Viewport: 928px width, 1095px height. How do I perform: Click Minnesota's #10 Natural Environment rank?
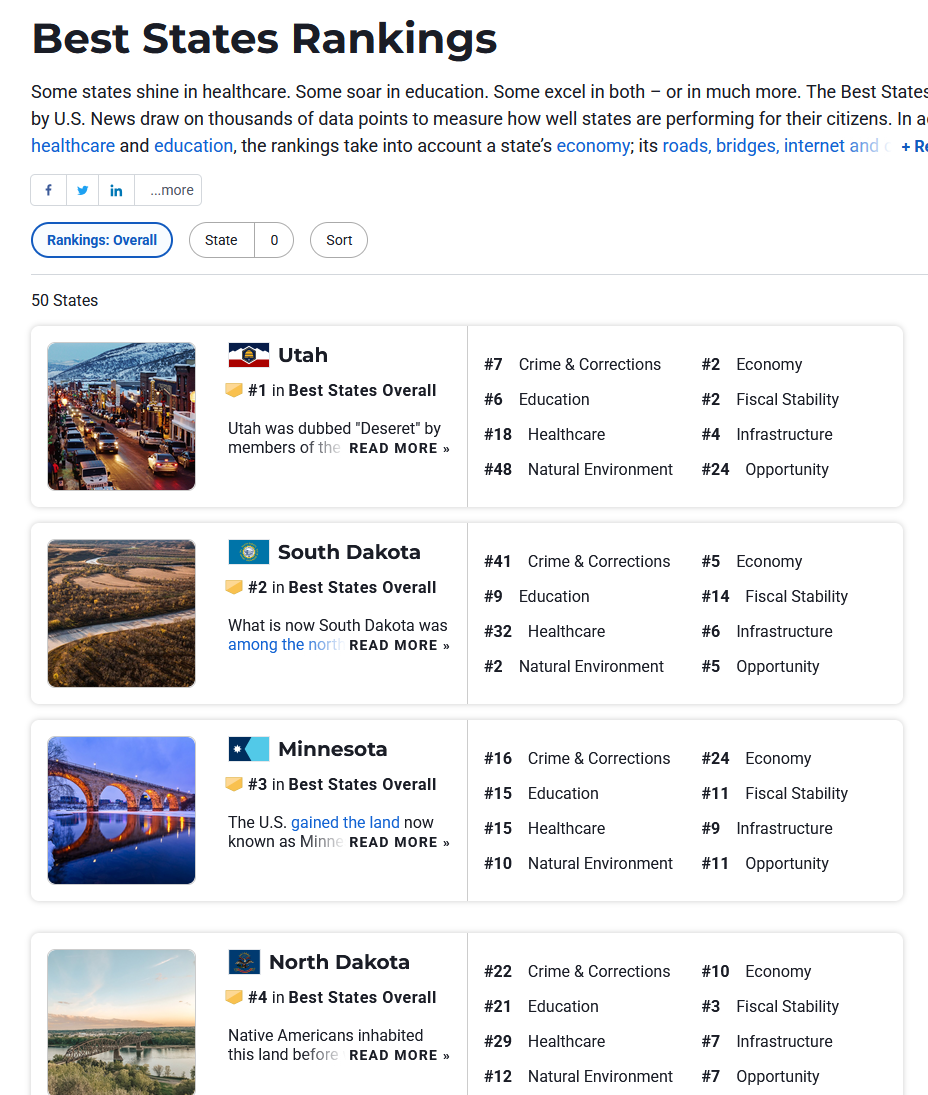click(x=578, y=863)
